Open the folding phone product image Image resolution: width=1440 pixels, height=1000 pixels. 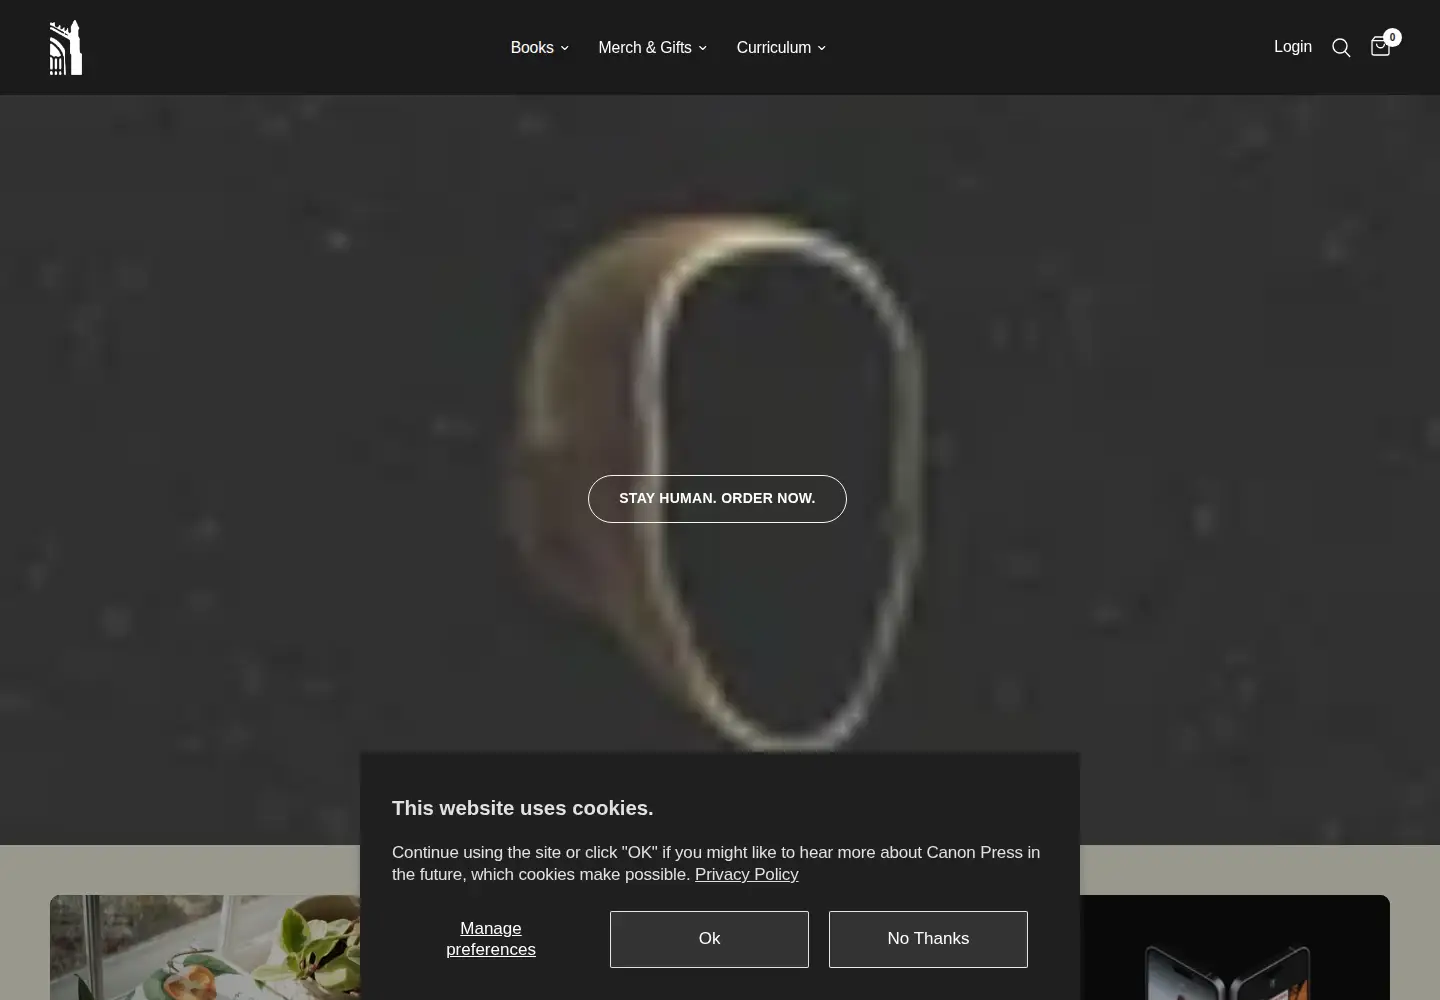point(1235,947)
